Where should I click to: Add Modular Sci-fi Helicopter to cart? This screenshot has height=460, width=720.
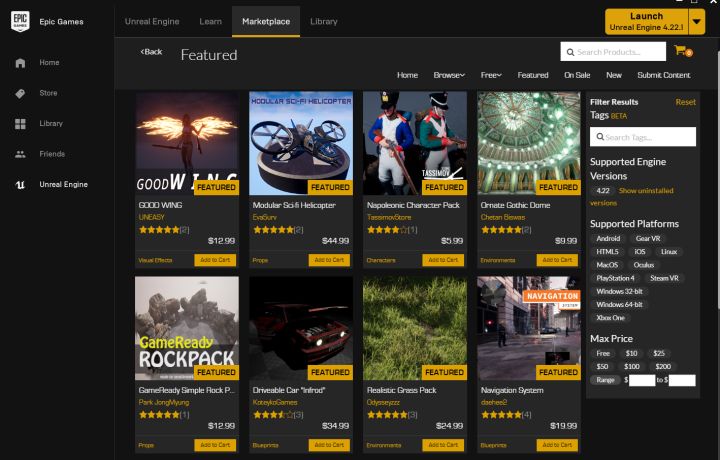click(329, 260)
